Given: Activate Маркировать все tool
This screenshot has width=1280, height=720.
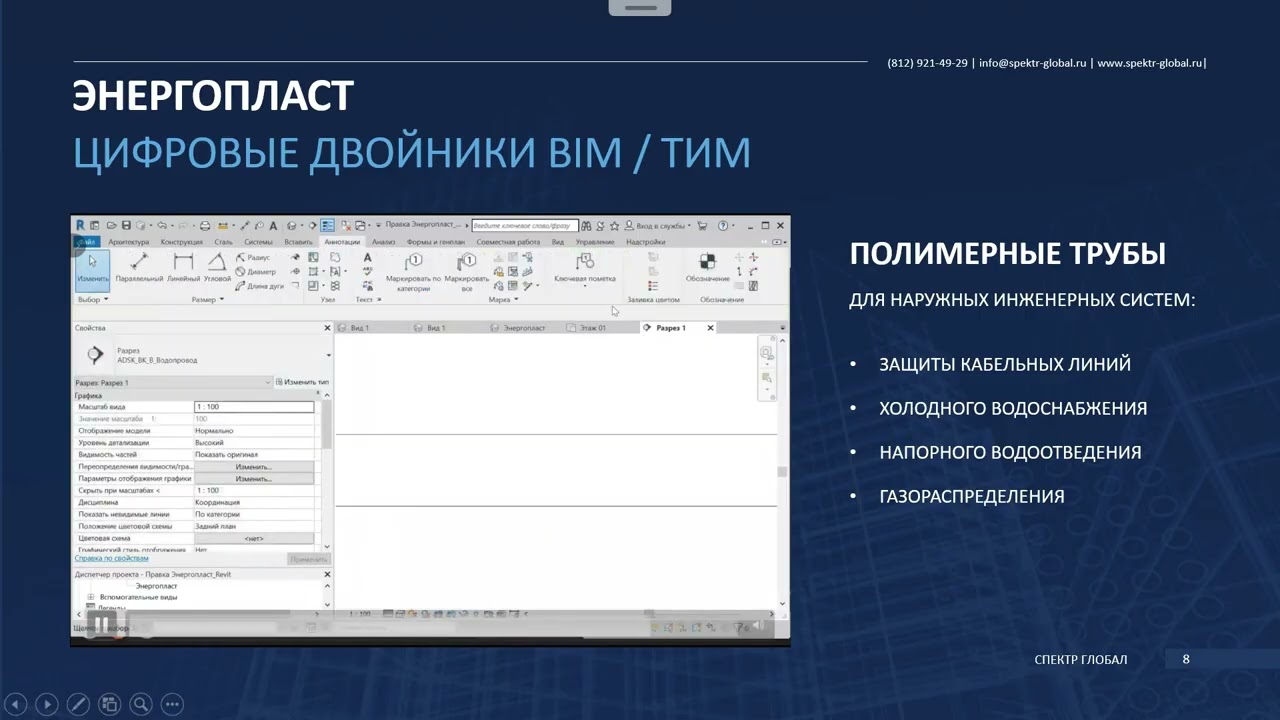Looking at the screenshot, I should click(467, 272).
